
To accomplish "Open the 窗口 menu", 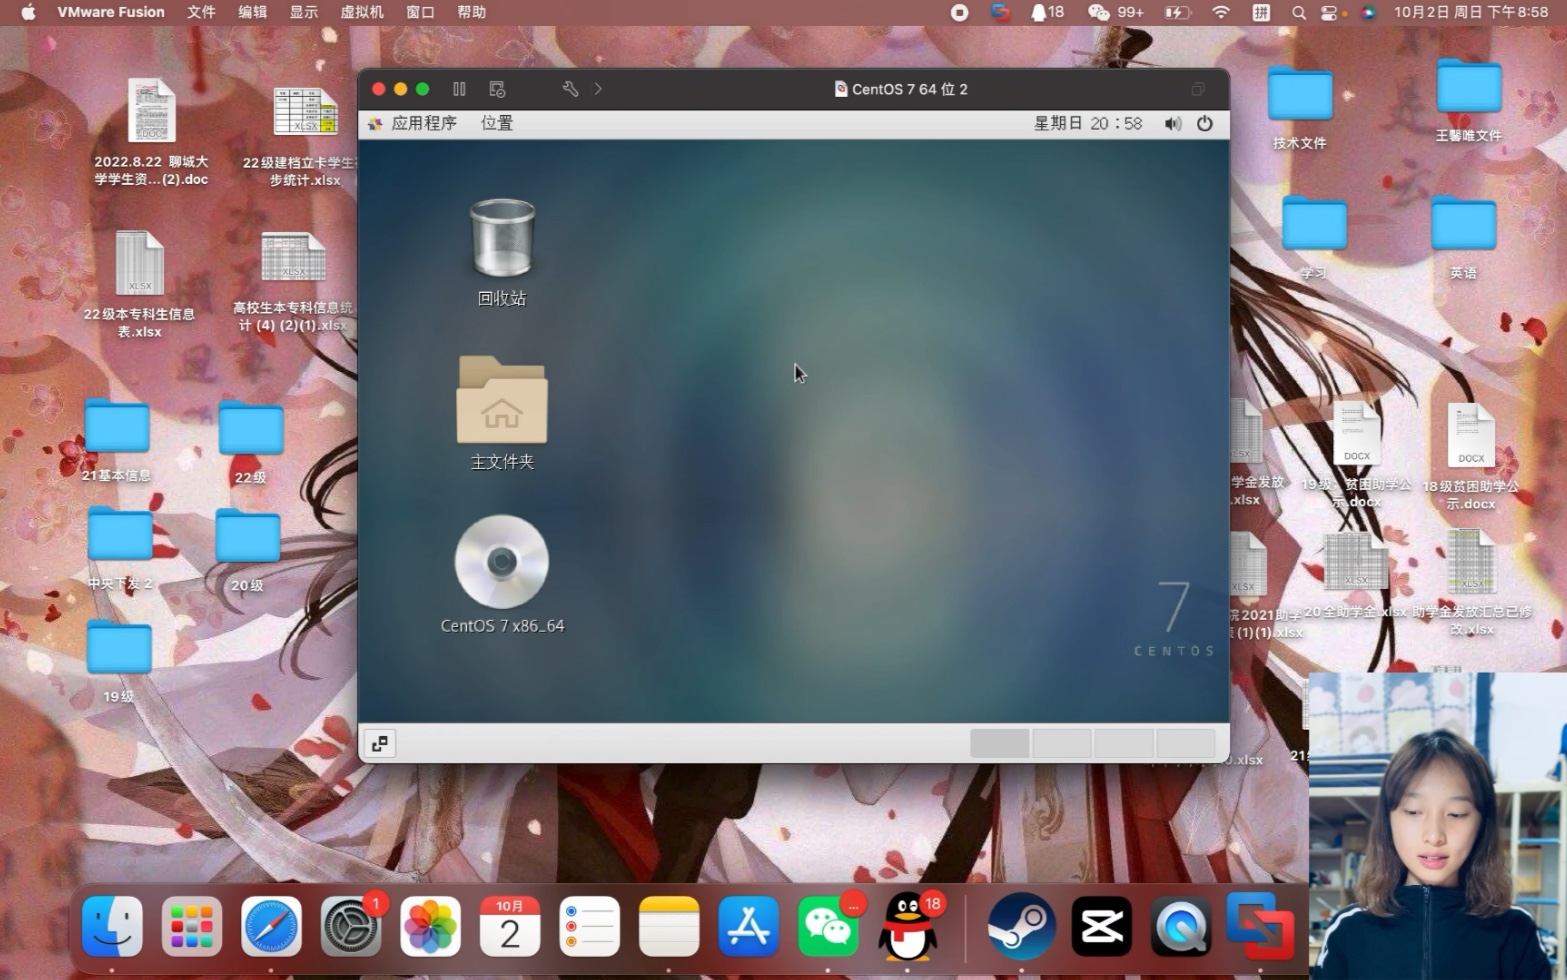I will [x=420, y=12].
